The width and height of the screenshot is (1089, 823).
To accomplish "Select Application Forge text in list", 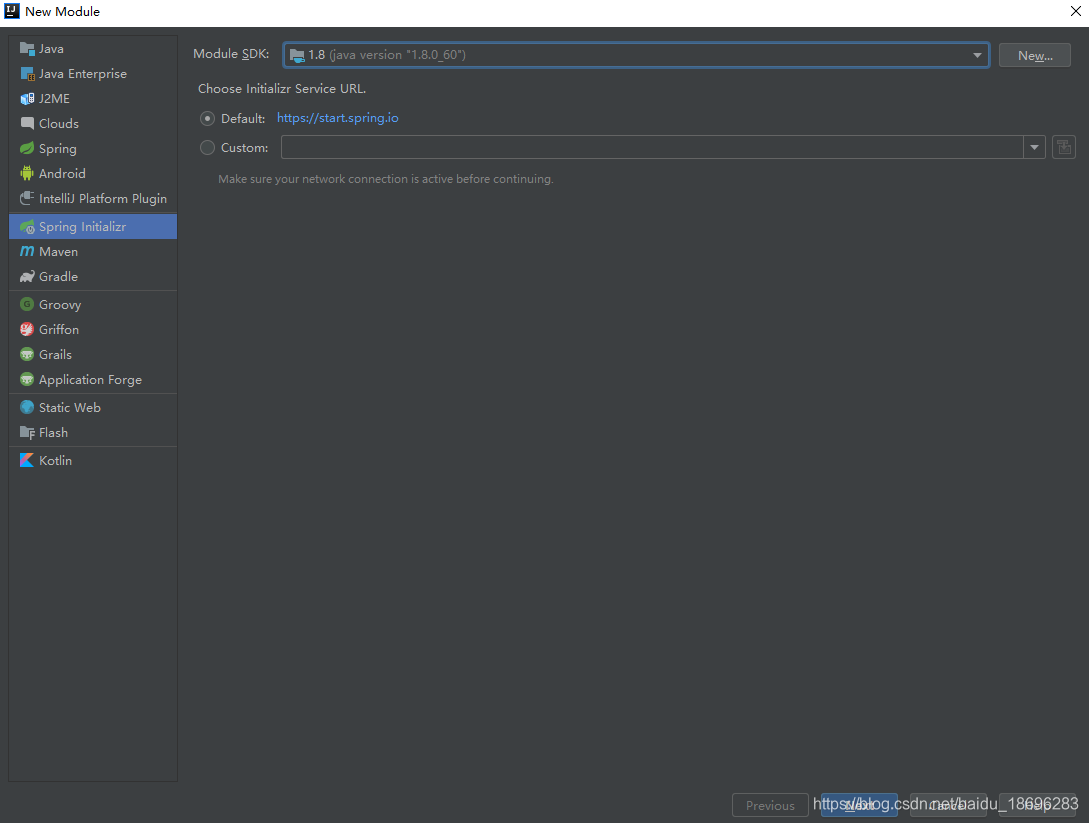I will [x=90, y=380].
